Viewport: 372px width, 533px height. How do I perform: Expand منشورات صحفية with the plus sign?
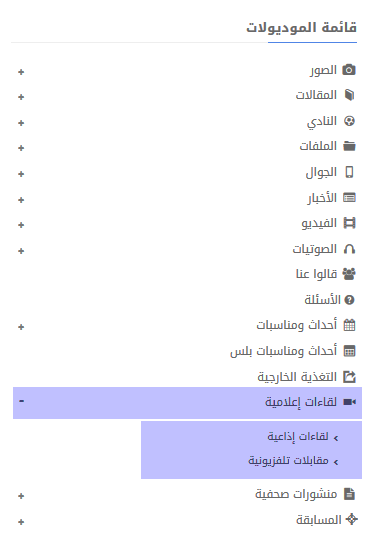coord(21,496)
